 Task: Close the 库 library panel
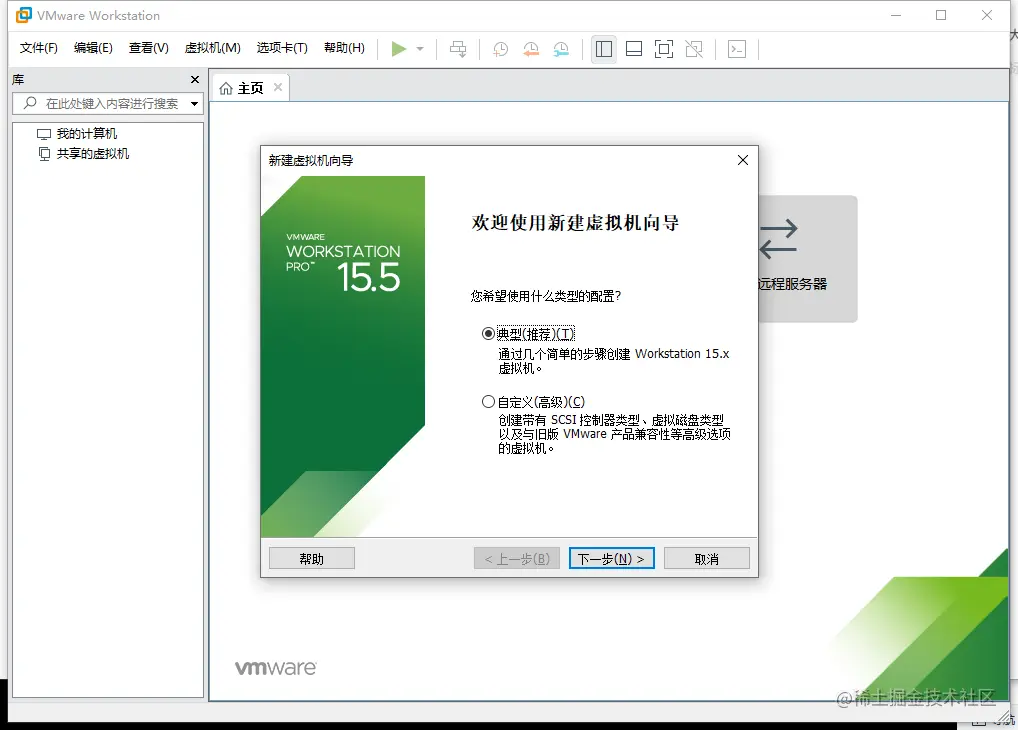tap(195, 79)
